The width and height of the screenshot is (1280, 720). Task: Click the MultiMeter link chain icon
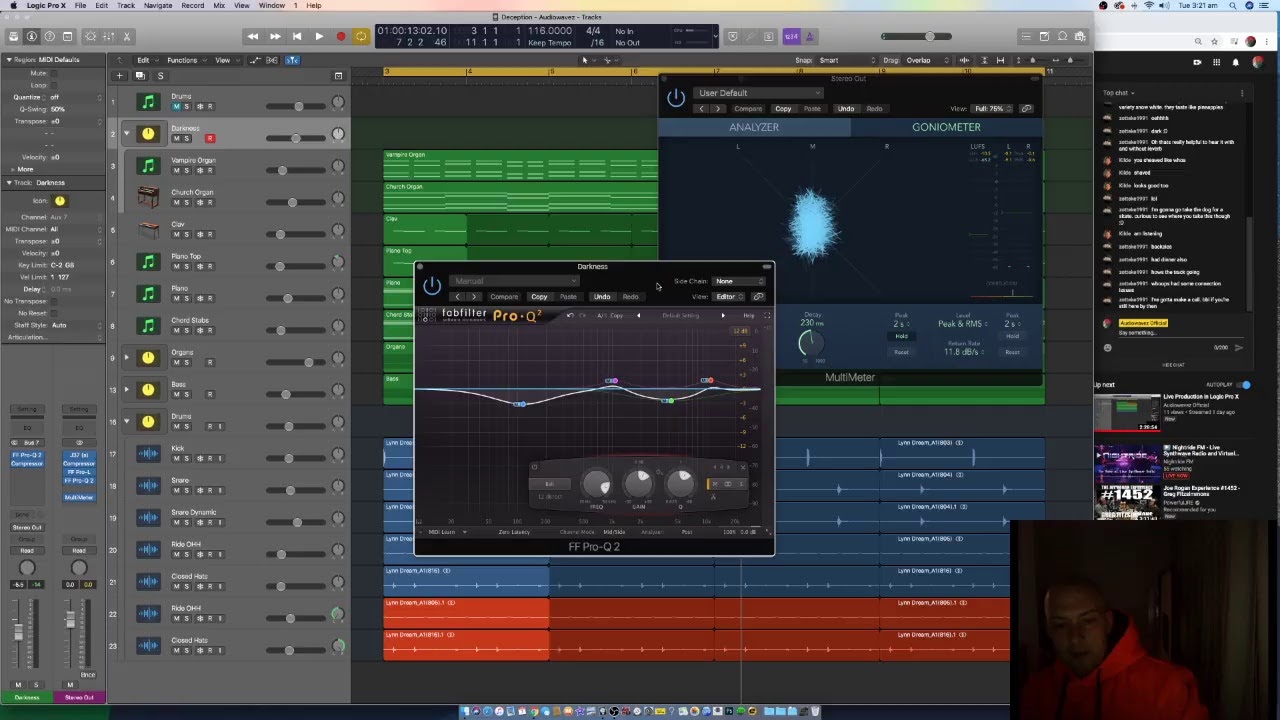pyautogui.click(x=1026, y=108)
